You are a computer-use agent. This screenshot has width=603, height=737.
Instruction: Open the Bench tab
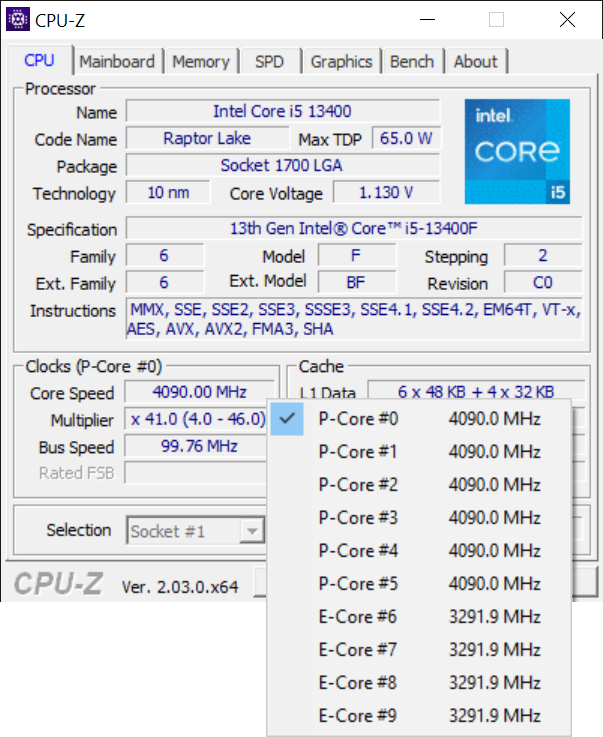point(412,62)
